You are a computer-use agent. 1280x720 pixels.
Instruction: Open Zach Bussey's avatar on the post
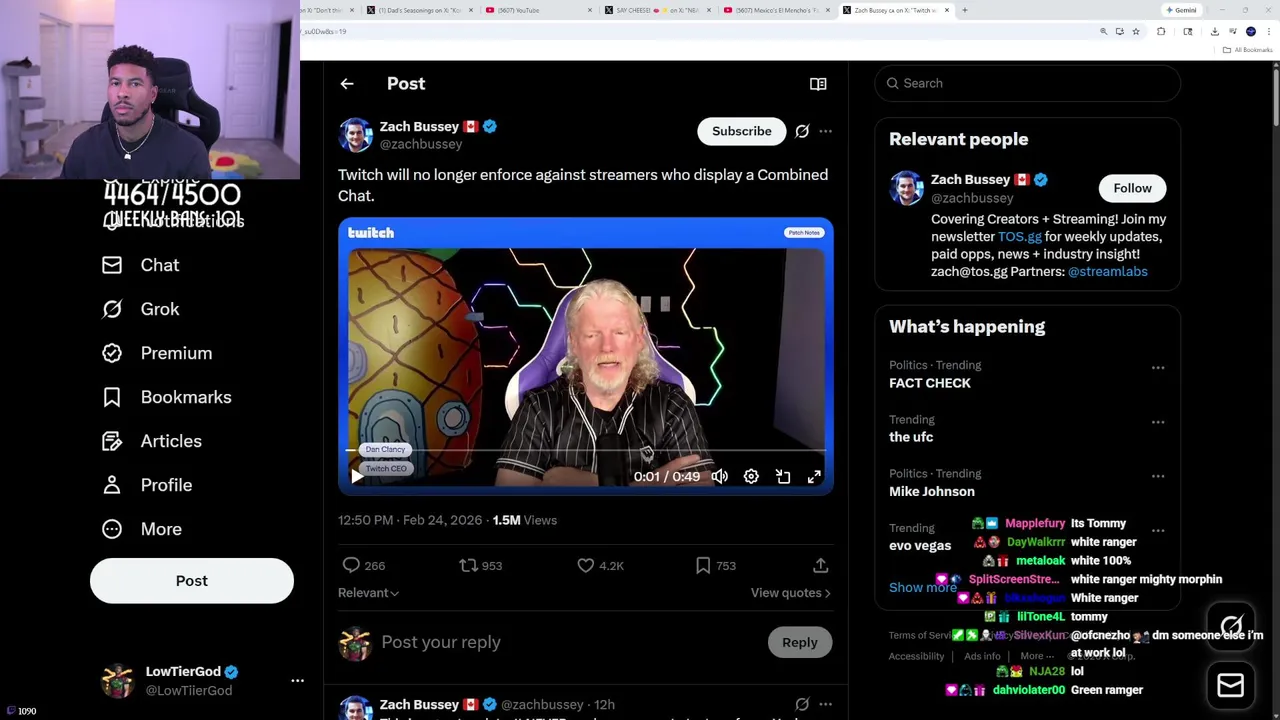(x=355, y=135)
